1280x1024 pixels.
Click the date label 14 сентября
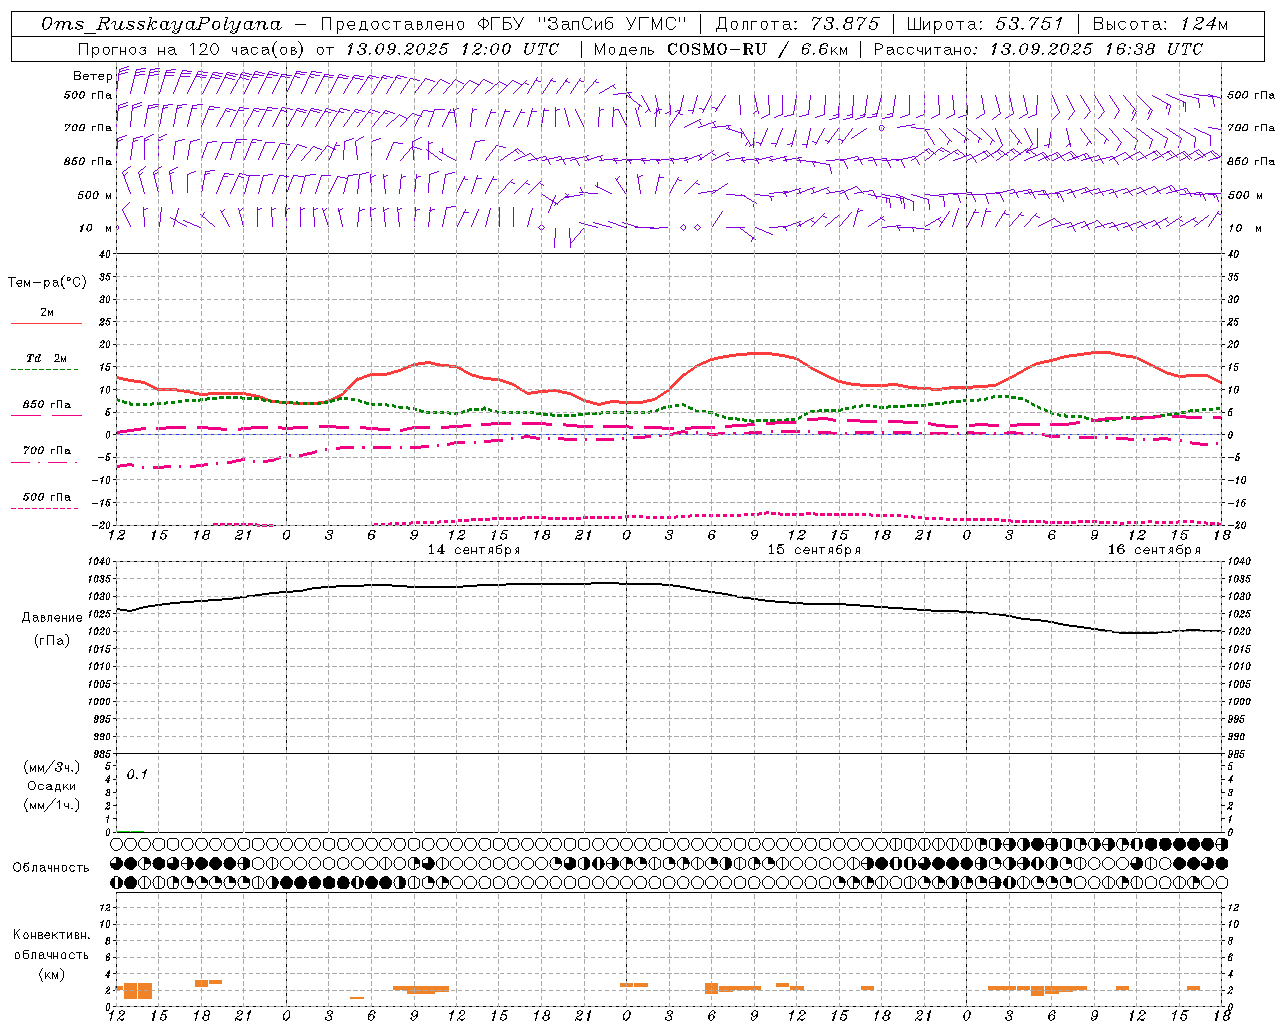point(474,550)
